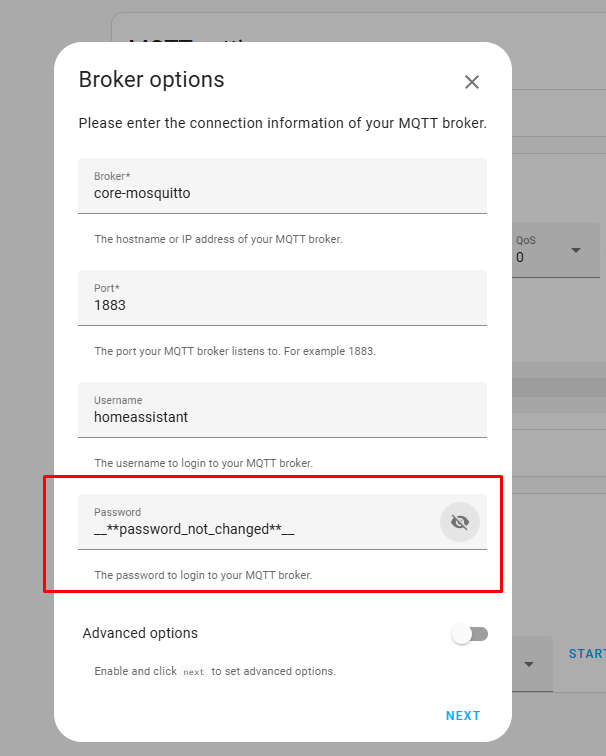
Task: Toggle password visibility eye icon
Action: (459, 522)
